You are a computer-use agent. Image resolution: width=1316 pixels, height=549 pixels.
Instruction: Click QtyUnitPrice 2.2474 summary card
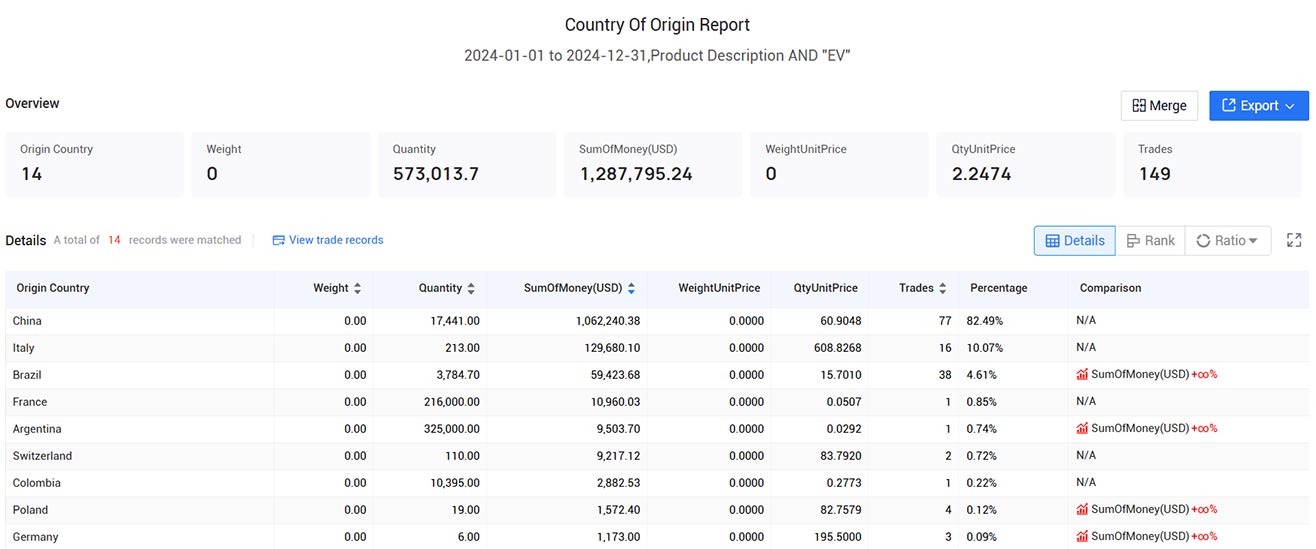(1026, 164)
